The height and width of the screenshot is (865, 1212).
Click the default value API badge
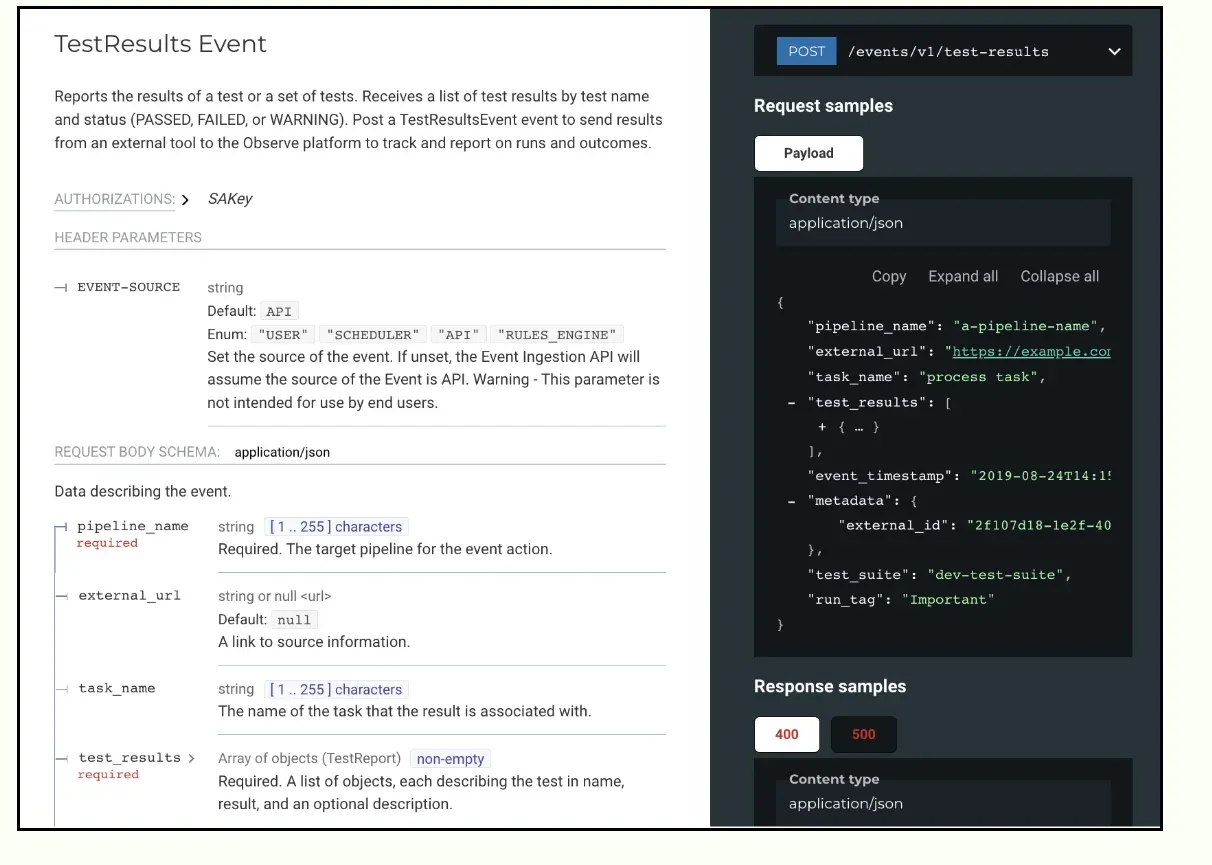279,311
